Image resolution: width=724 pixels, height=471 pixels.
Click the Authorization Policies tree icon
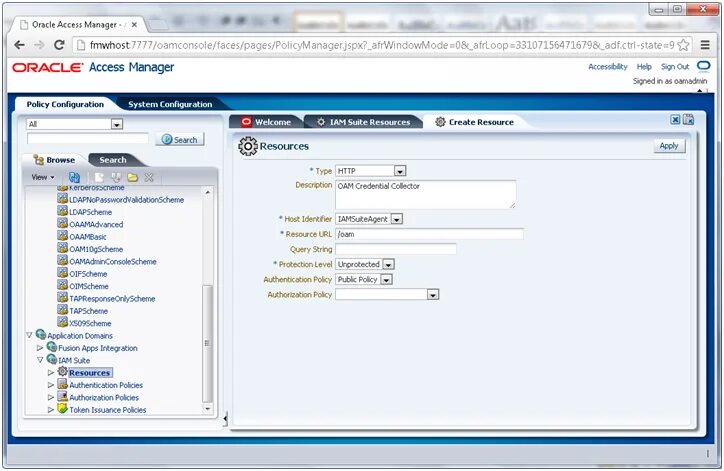(x=62, y=397)
